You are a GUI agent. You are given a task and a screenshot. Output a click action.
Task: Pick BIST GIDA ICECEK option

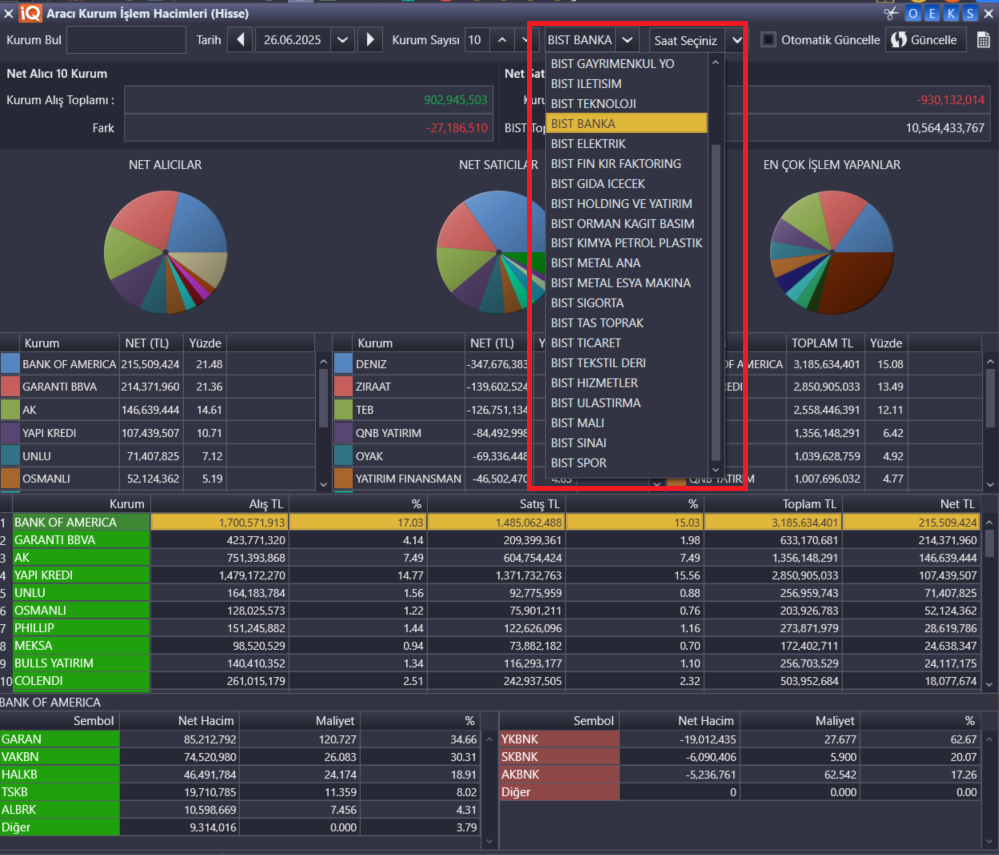pyautogui.click(x=626, y=183)
